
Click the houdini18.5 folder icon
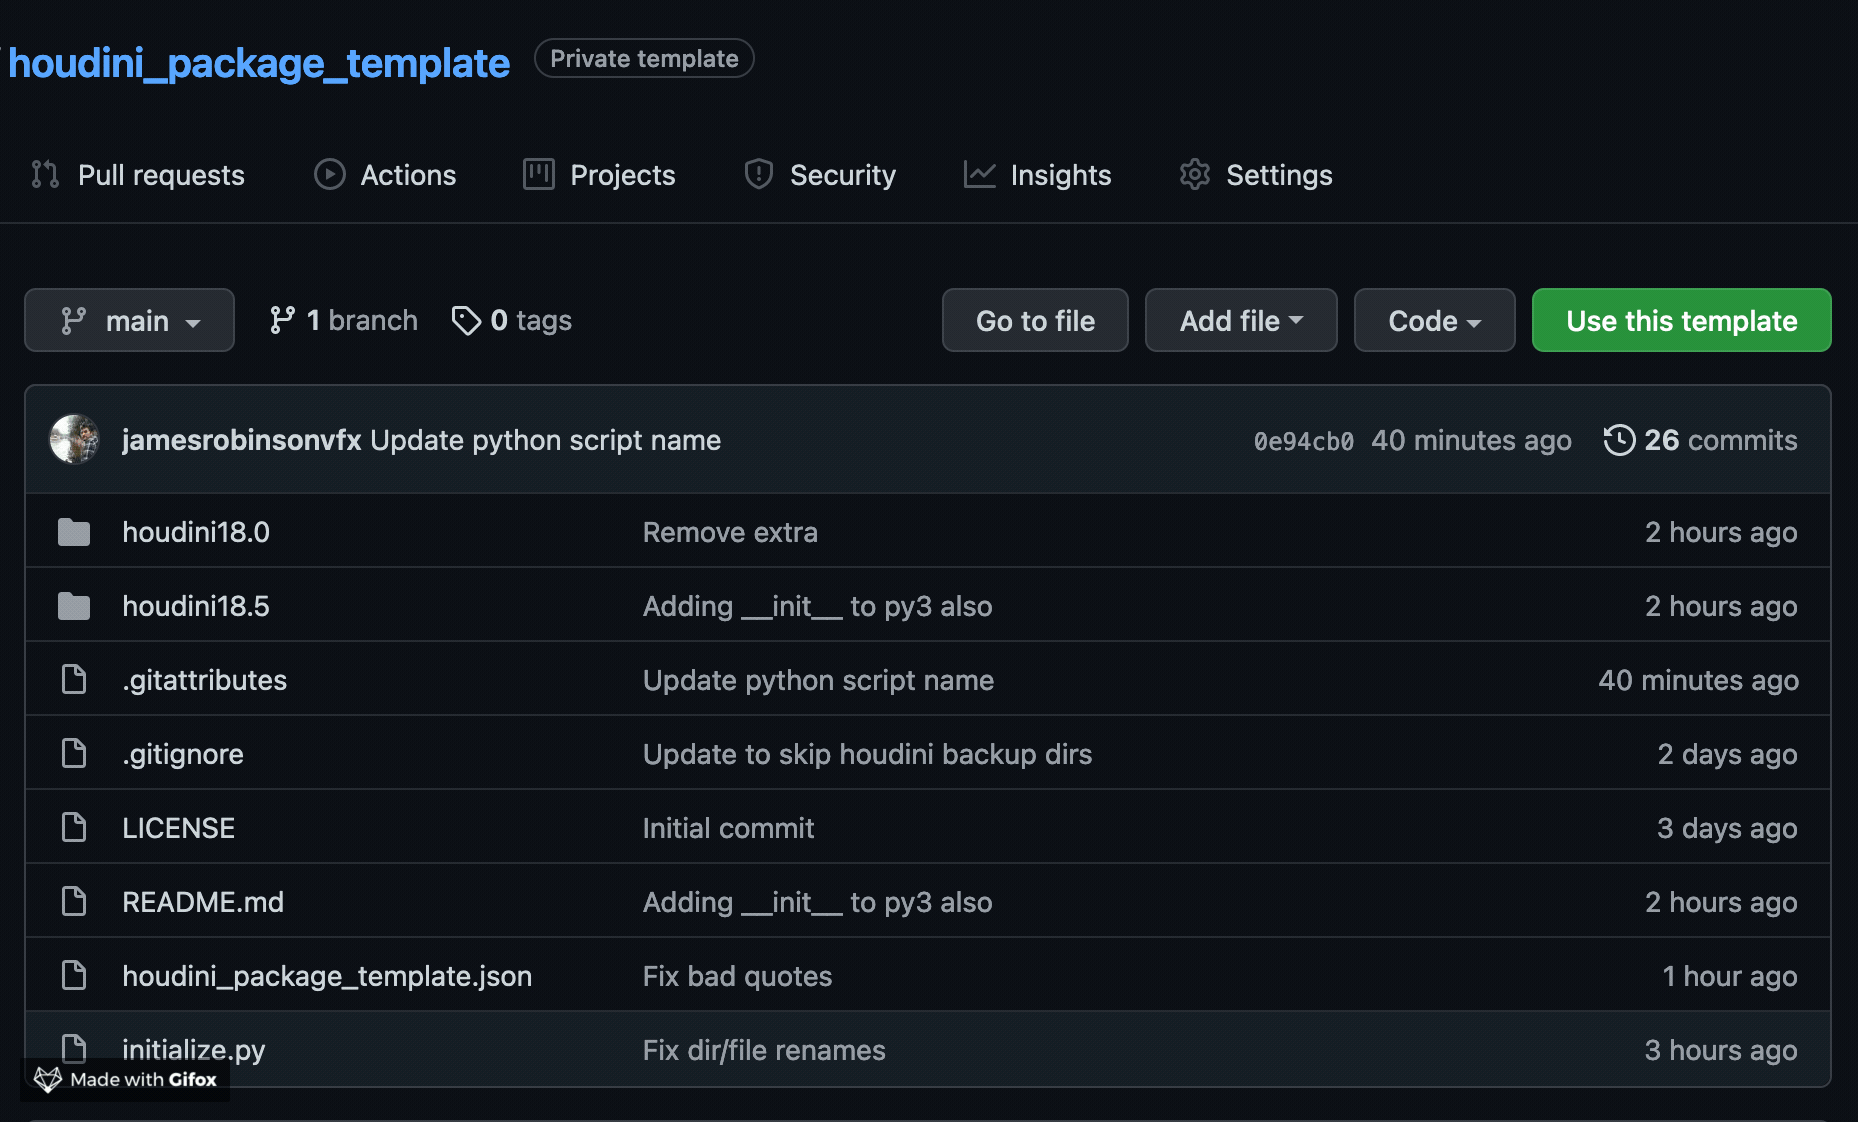coord(74,606)
